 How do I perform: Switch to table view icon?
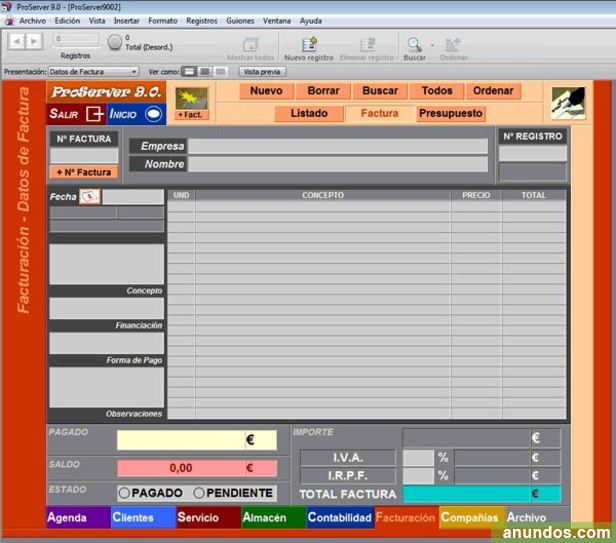[x=221, y=72]
